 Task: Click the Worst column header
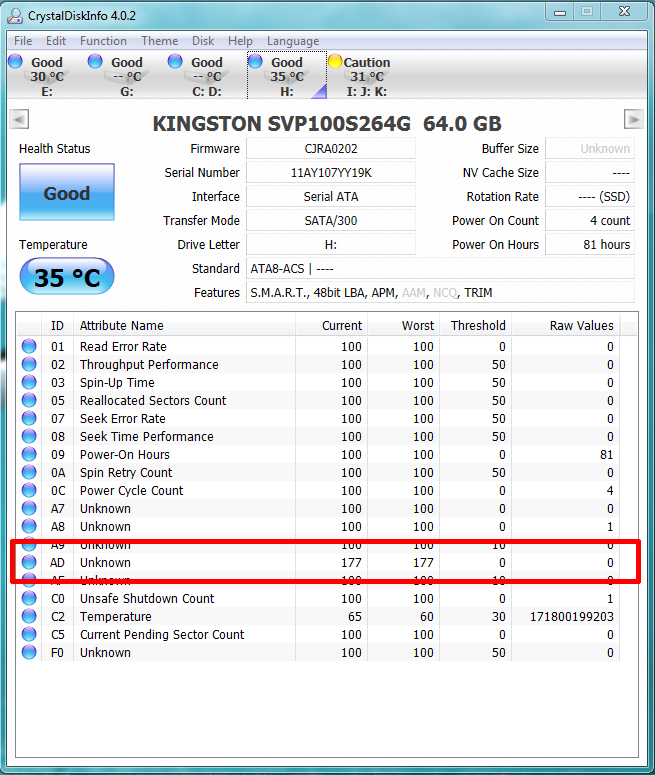pos(403,326)
